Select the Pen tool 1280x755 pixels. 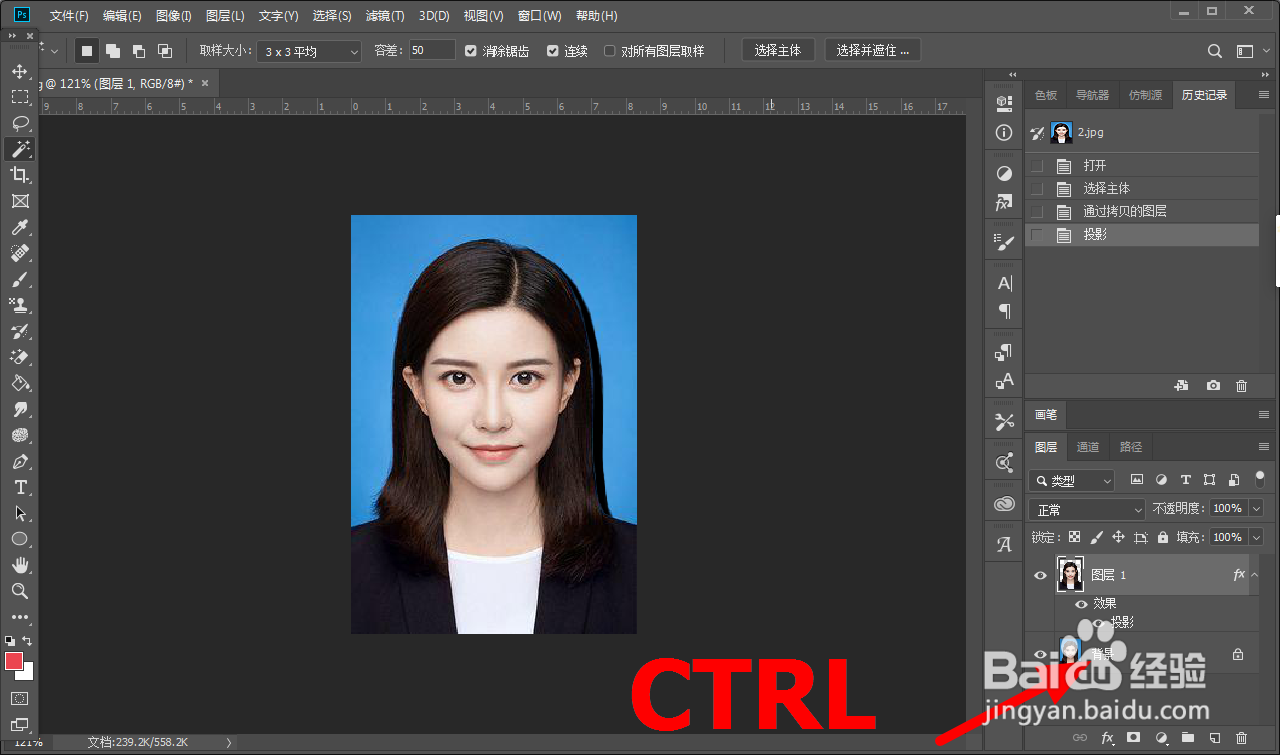(19, 462)
